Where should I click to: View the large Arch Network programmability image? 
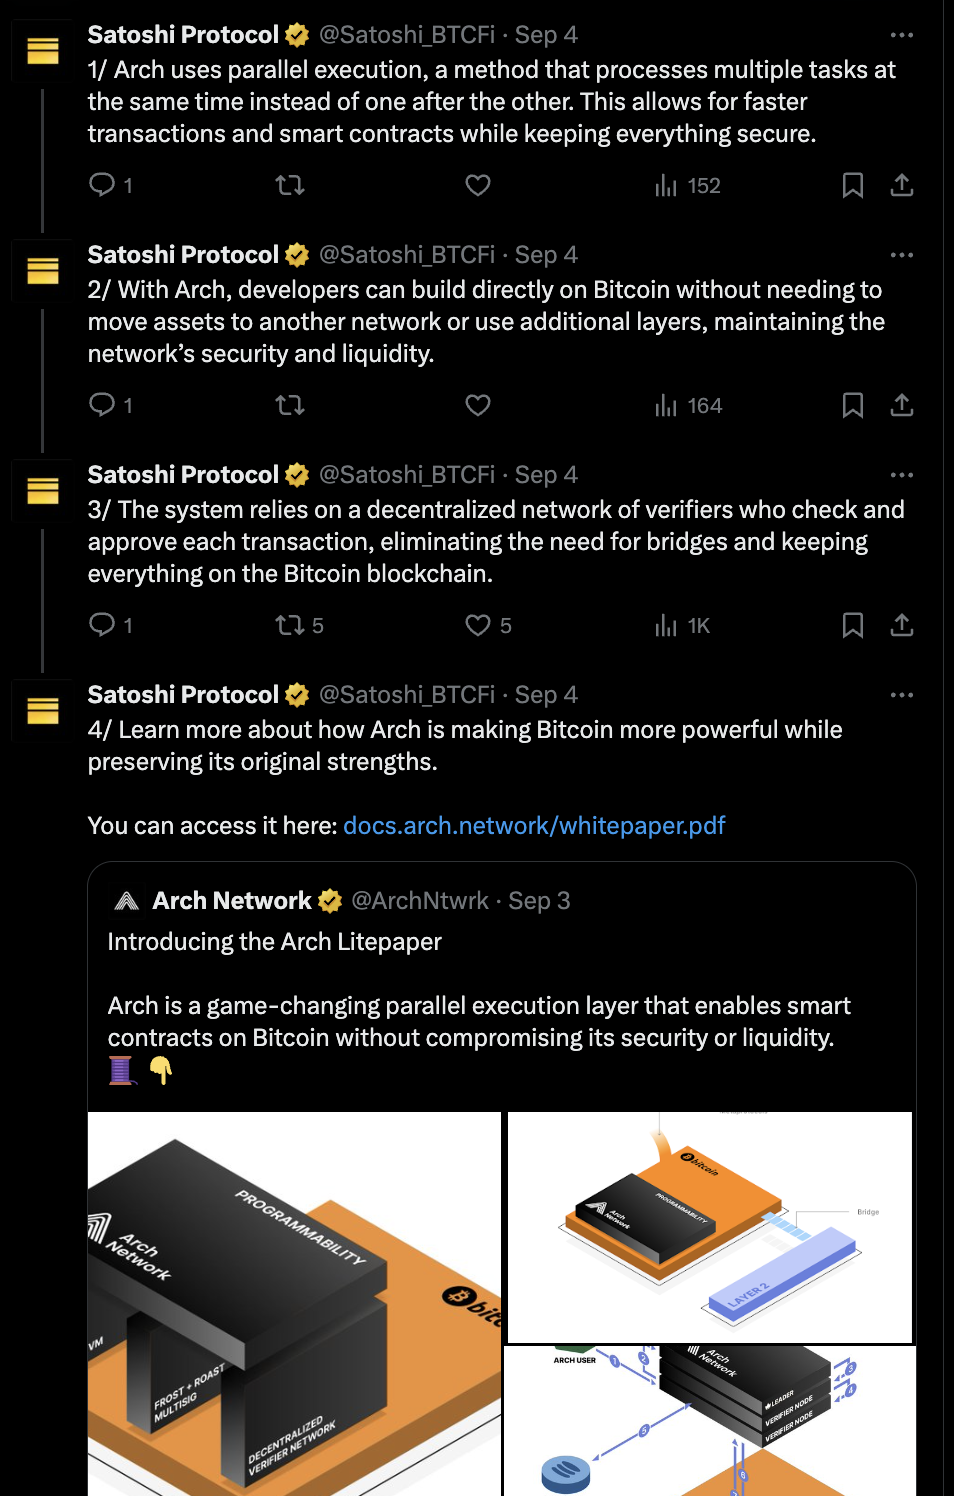[294, 1304]
